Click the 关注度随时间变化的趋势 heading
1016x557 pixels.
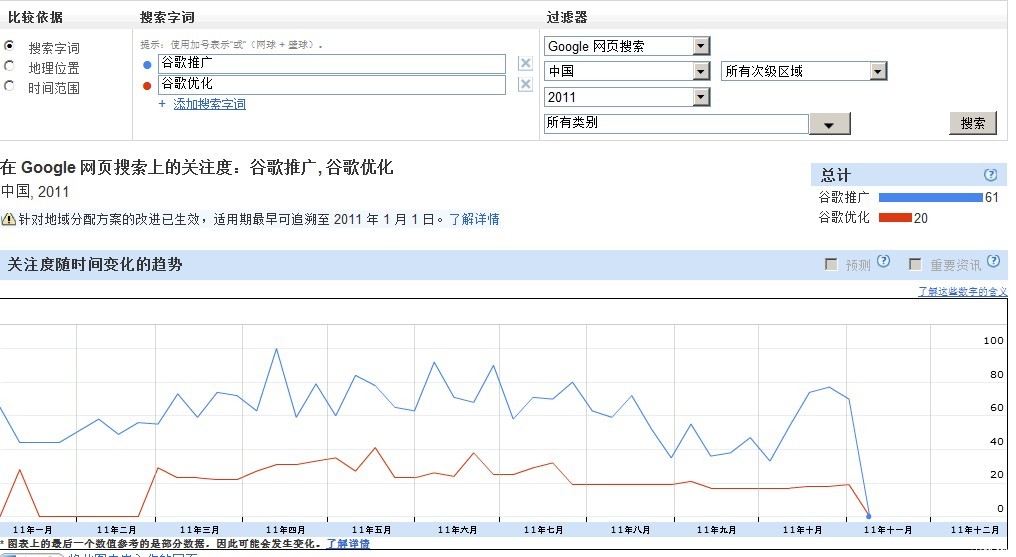tap(95, 264)
